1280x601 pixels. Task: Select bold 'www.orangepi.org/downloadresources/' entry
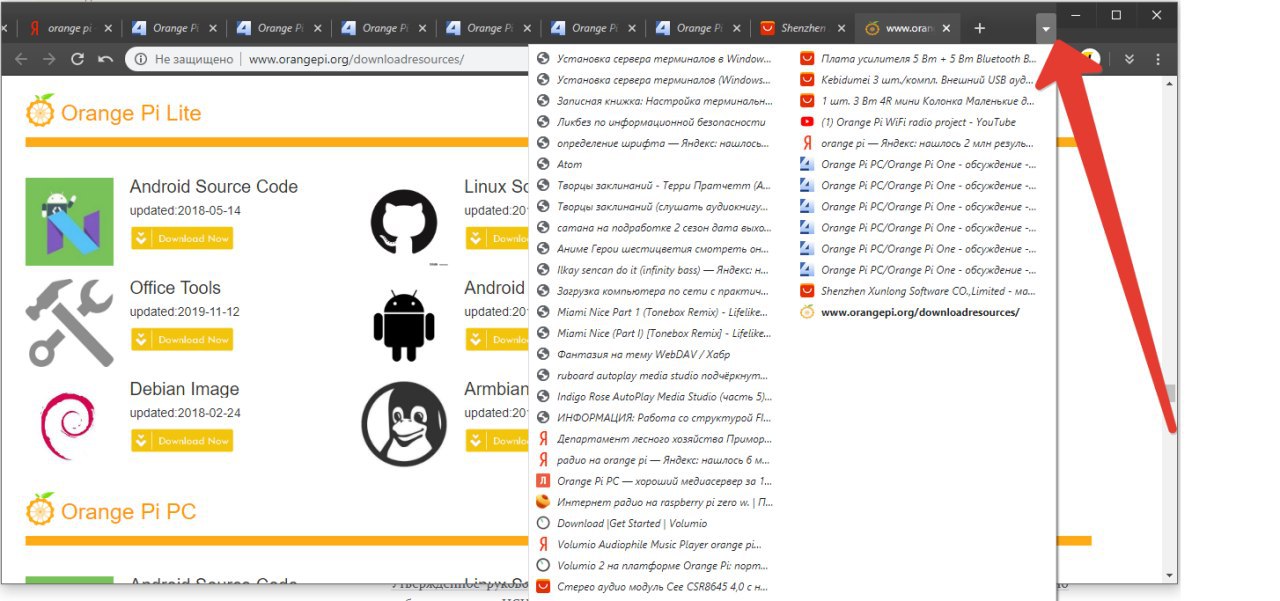pos(918,312)
